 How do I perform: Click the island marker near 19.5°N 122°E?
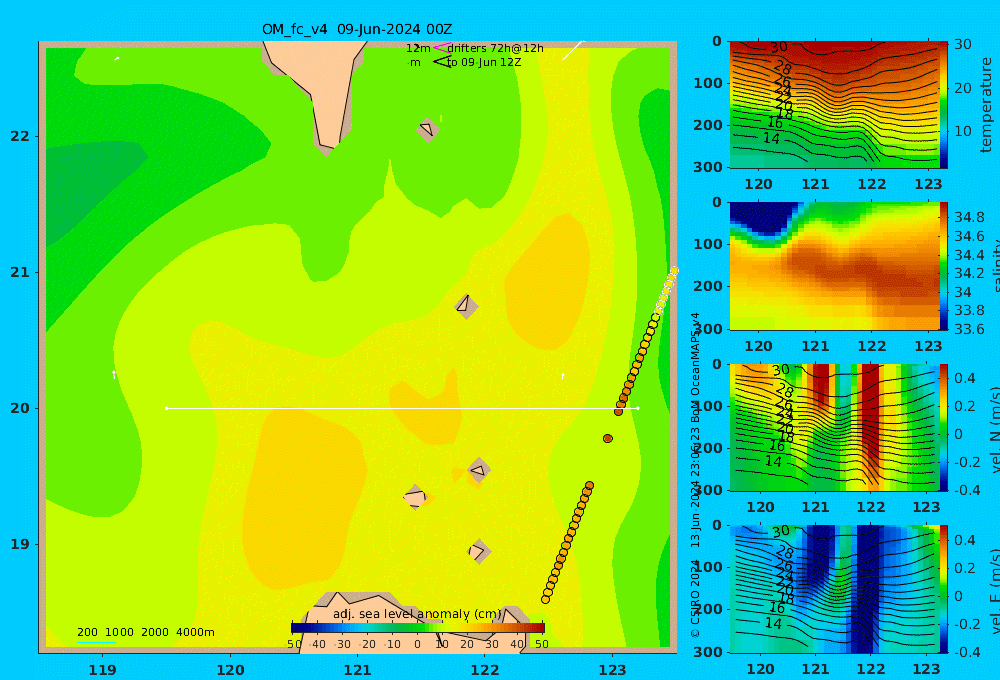click(x=478, y=471)
